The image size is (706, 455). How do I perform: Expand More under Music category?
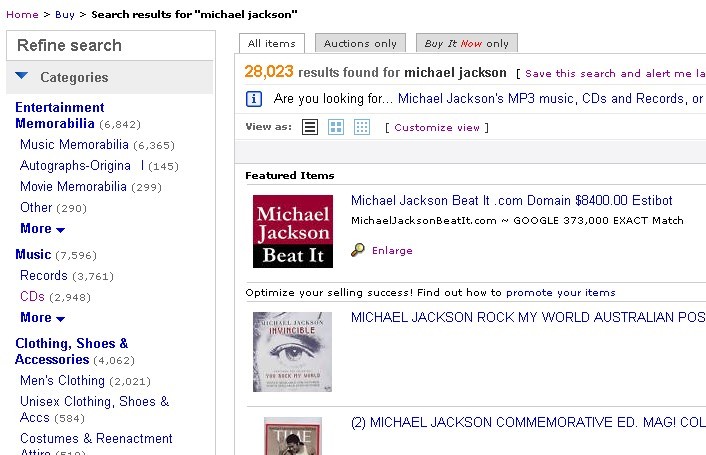pos(42,318)
